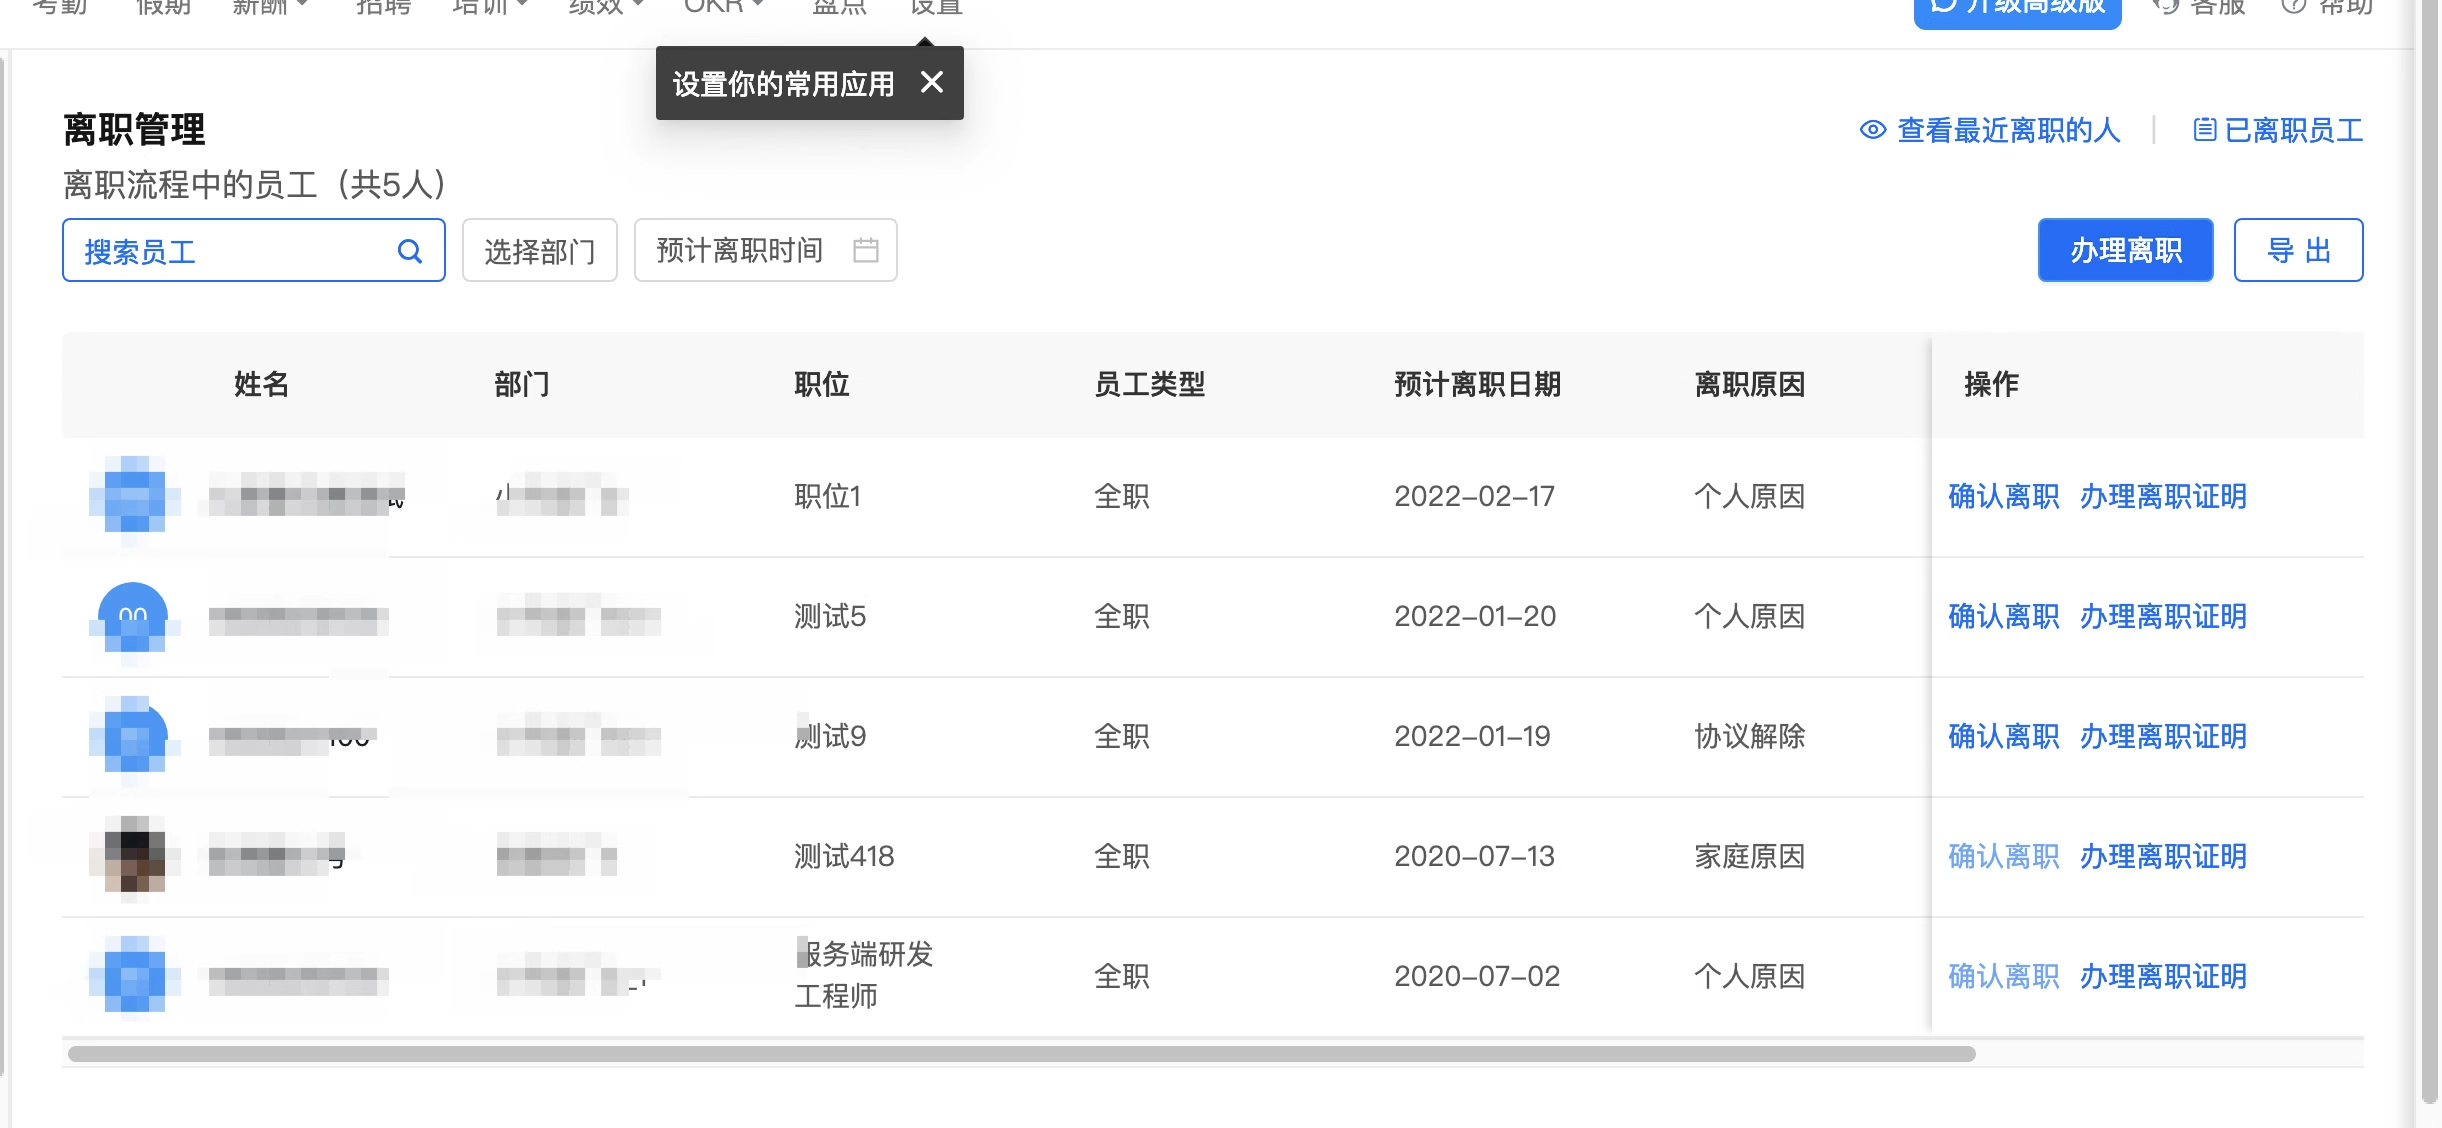Screen dimensions: 2442x1128
Task: Click the avatar in the 职位1 row
Action: [134, 496]
